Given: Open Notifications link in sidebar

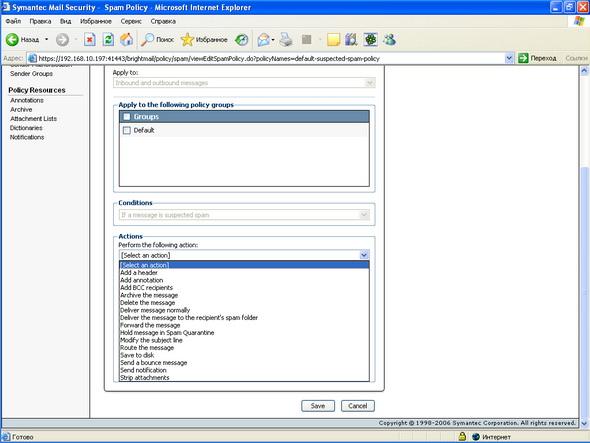Looking at the screenshot, I should (27, 137).
